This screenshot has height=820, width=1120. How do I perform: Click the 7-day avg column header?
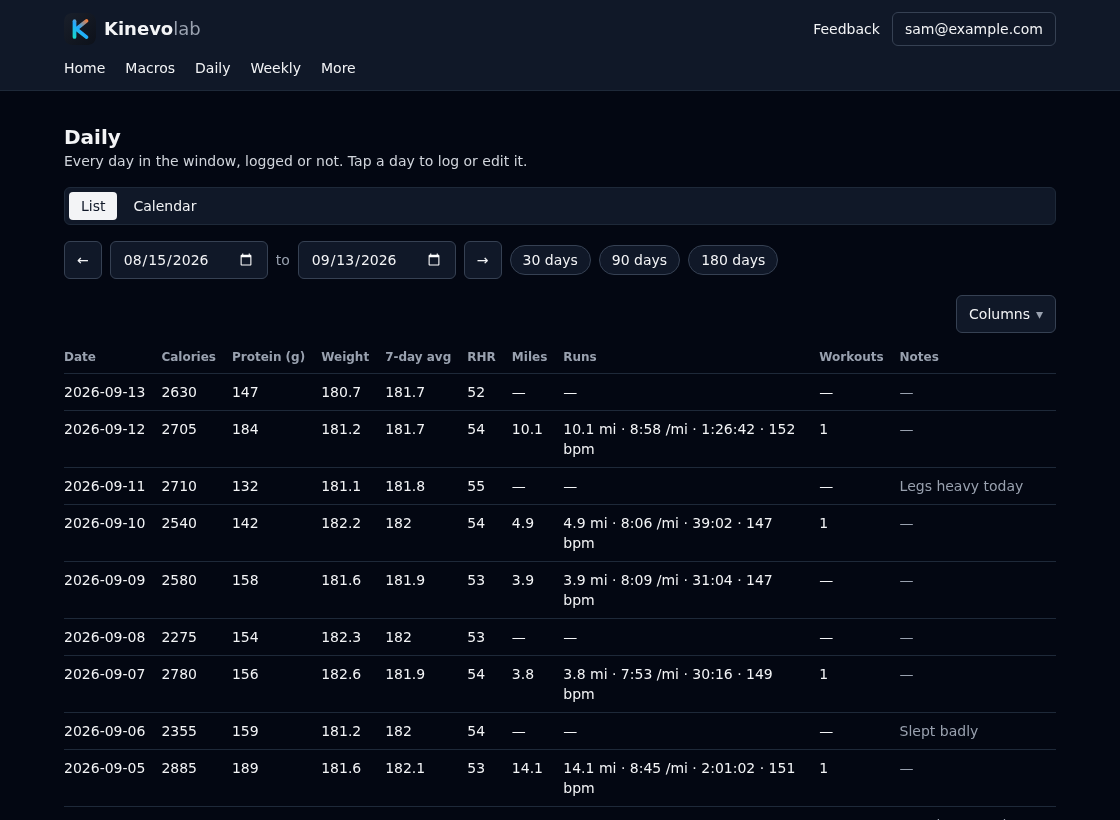pyautogui.click(x=418, y=356)
